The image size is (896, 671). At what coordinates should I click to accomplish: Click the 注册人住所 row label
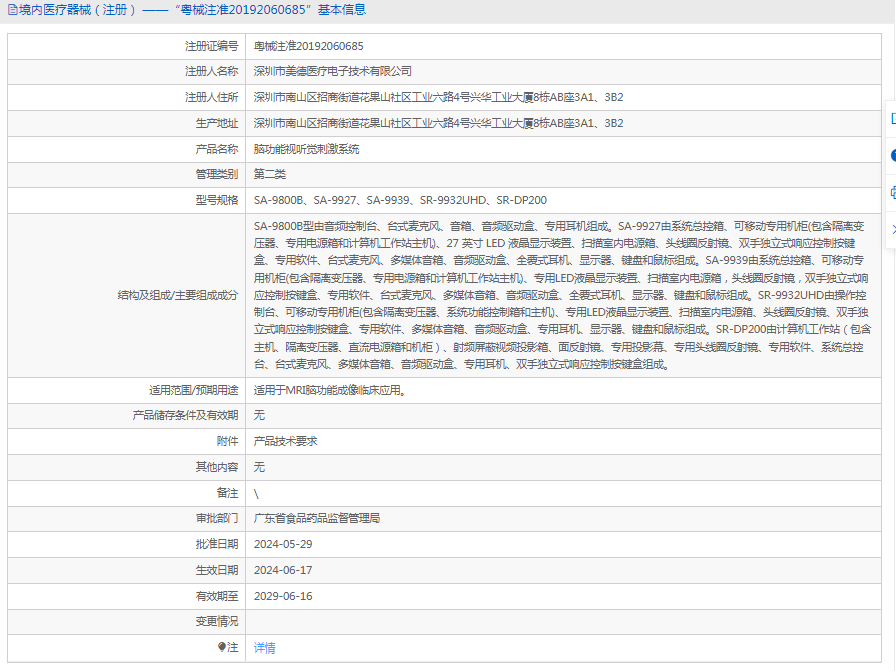(211, 97)
